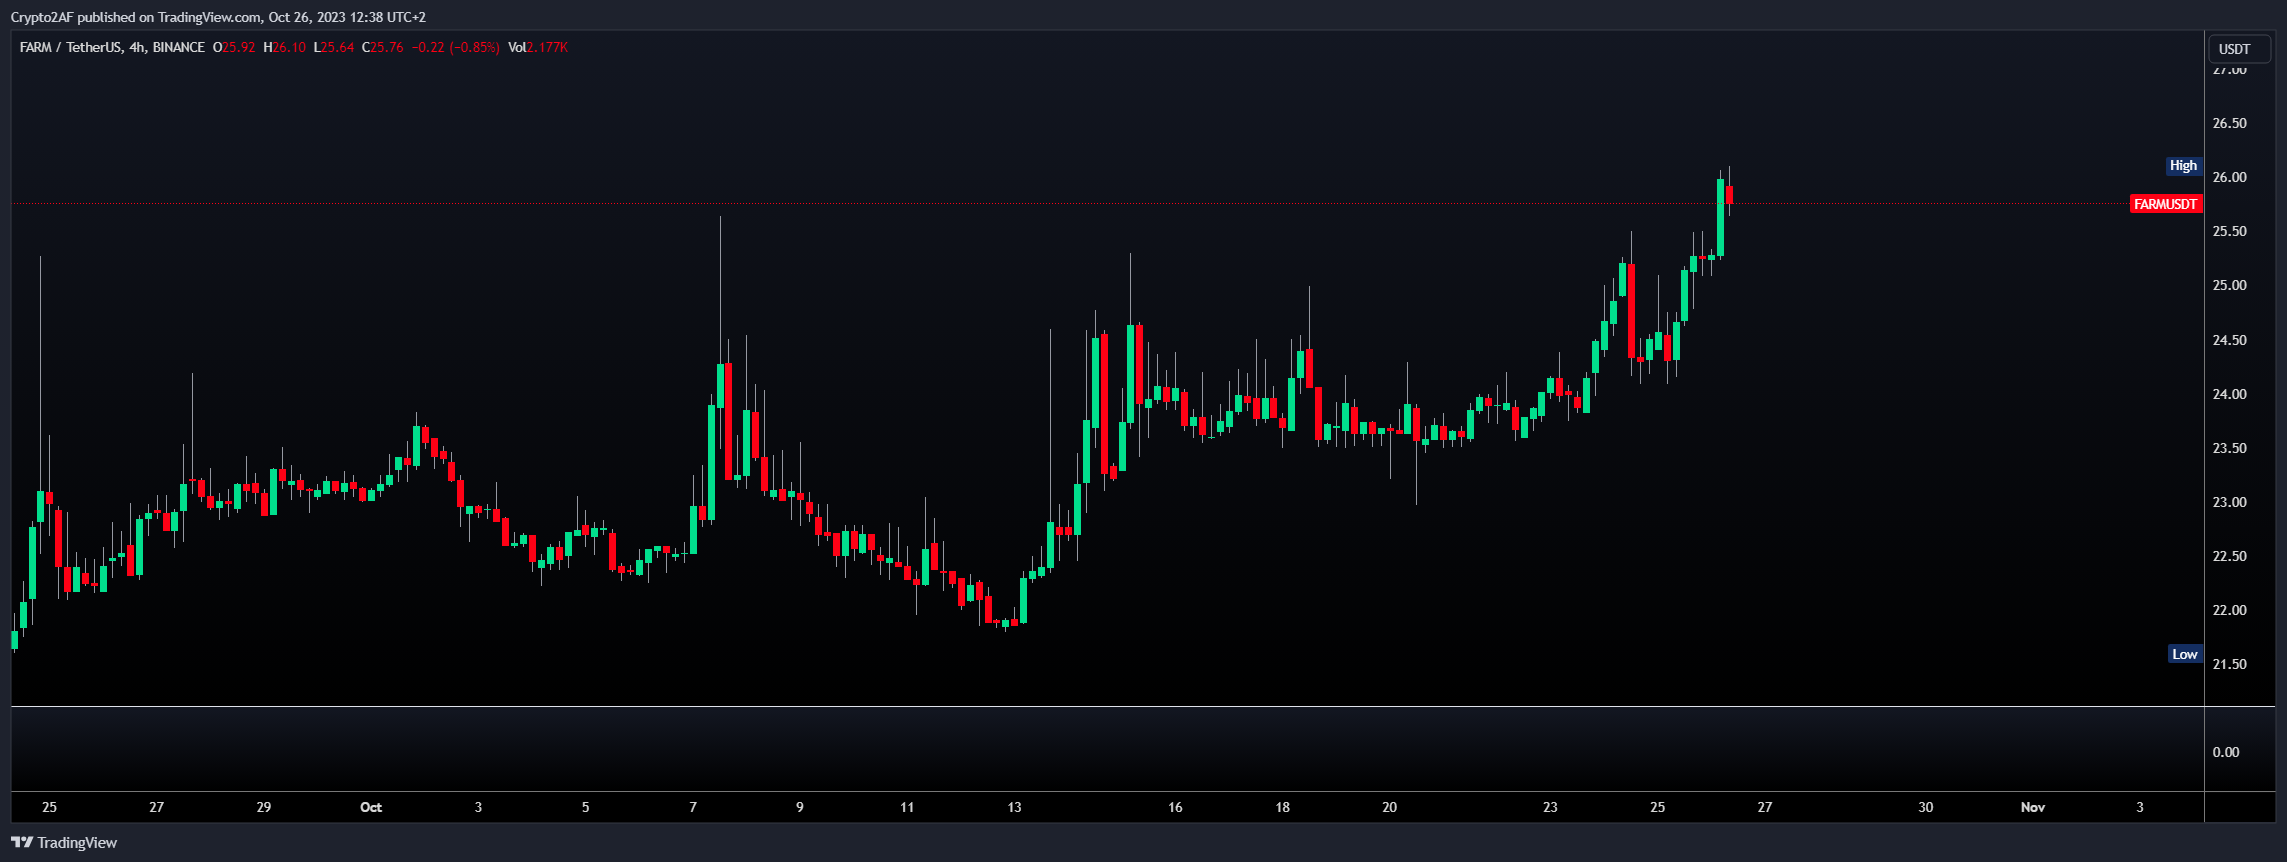Viewport: 2287px width, 862px height.
Task: Click the Vol 2.177K volume readout
Action: (x=538, y=47)
